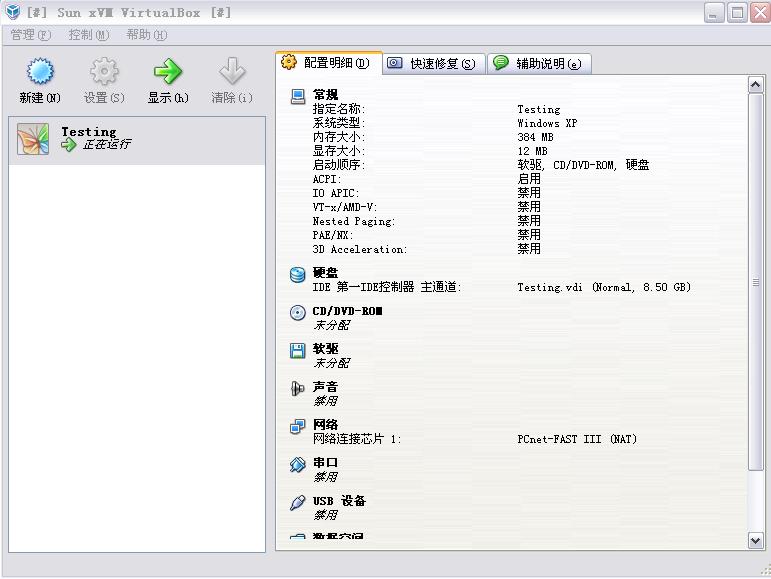Click the 384 MB memory value
Image resolution: width=771 pixels, height=579 pixels.
[x=535, y=137]
